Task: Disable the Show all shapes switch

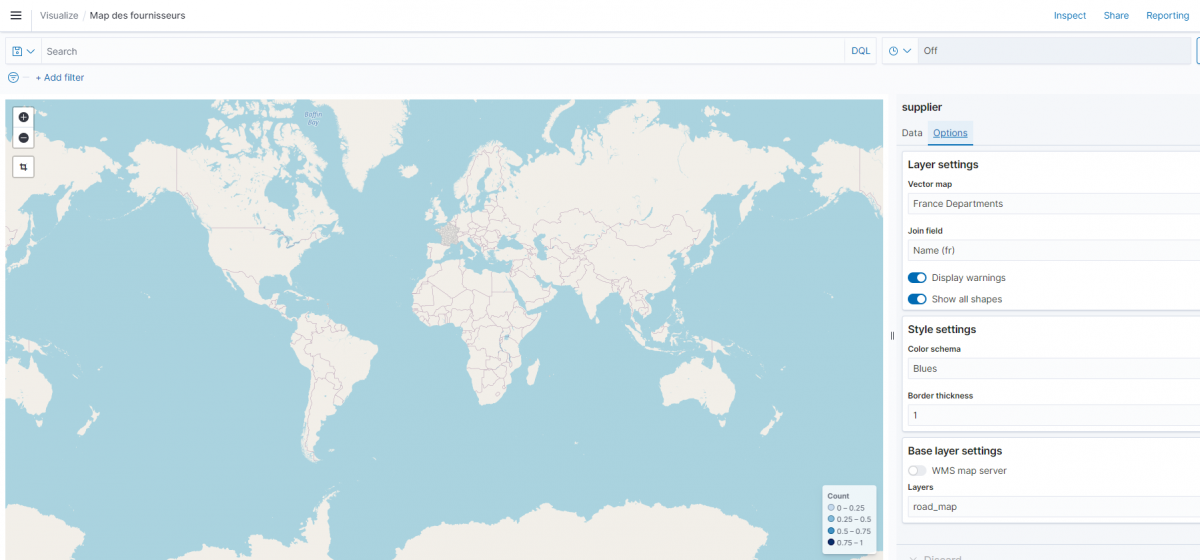Action: tap(917, 299)
